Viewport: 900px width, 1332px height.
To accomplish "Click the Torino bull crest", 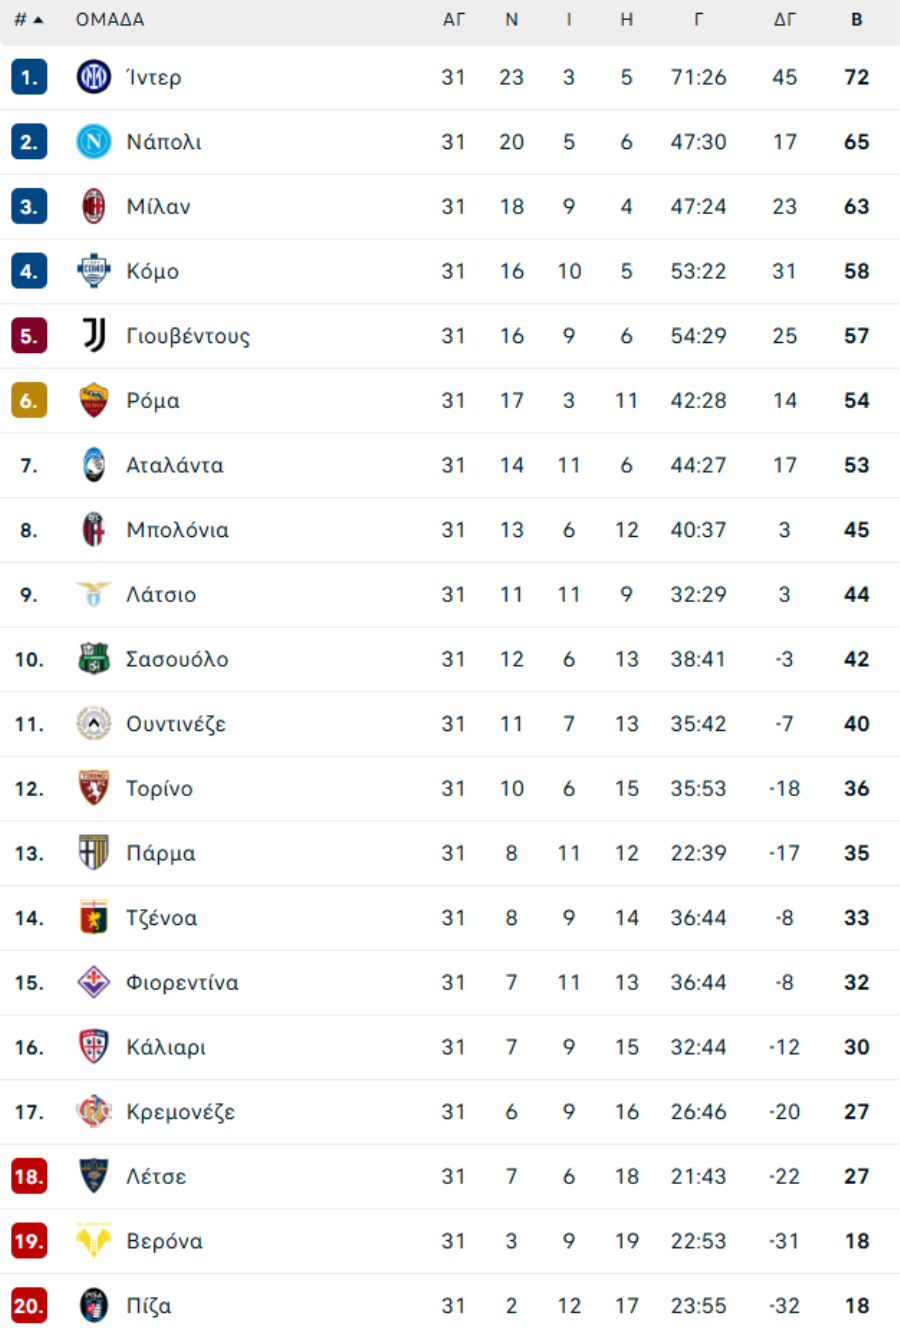I will 94,788.
